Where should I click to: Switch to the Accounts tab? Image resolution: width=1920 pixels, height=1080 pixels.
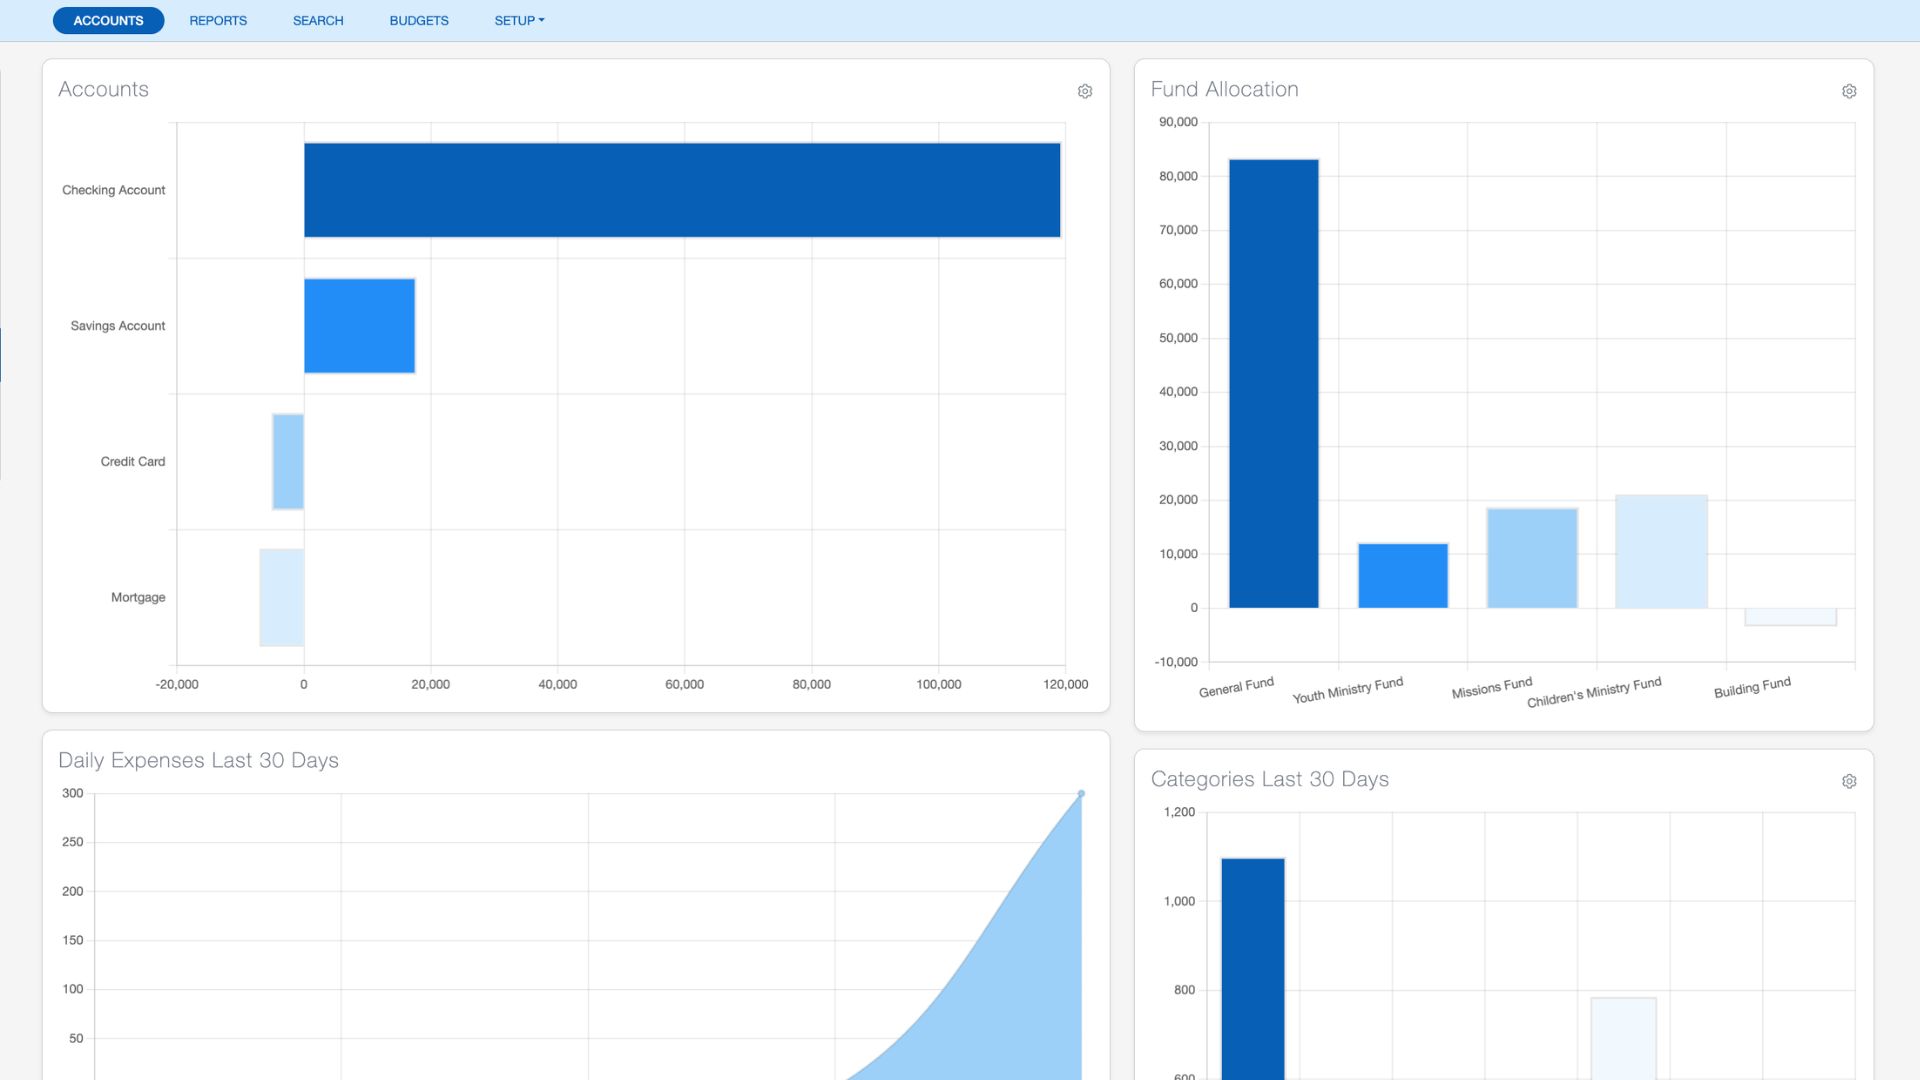coord(108,20)
